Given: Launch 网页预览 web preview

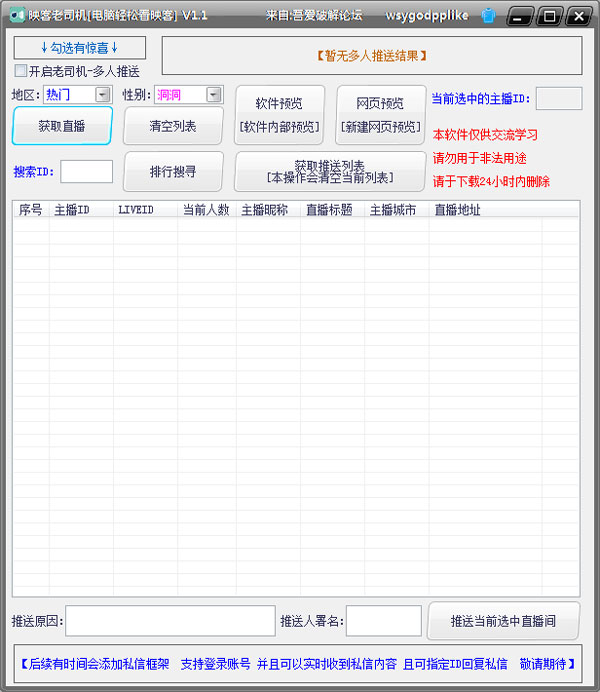Looking at the screenshot, I should coord(380,114).
